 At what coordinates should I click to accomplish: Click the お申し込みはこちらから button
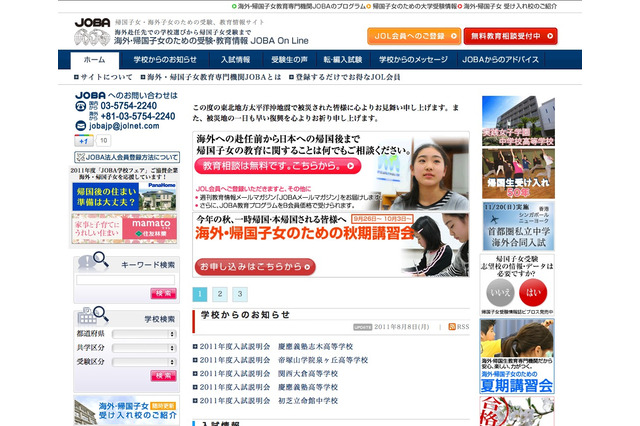[x=255, y=267]
